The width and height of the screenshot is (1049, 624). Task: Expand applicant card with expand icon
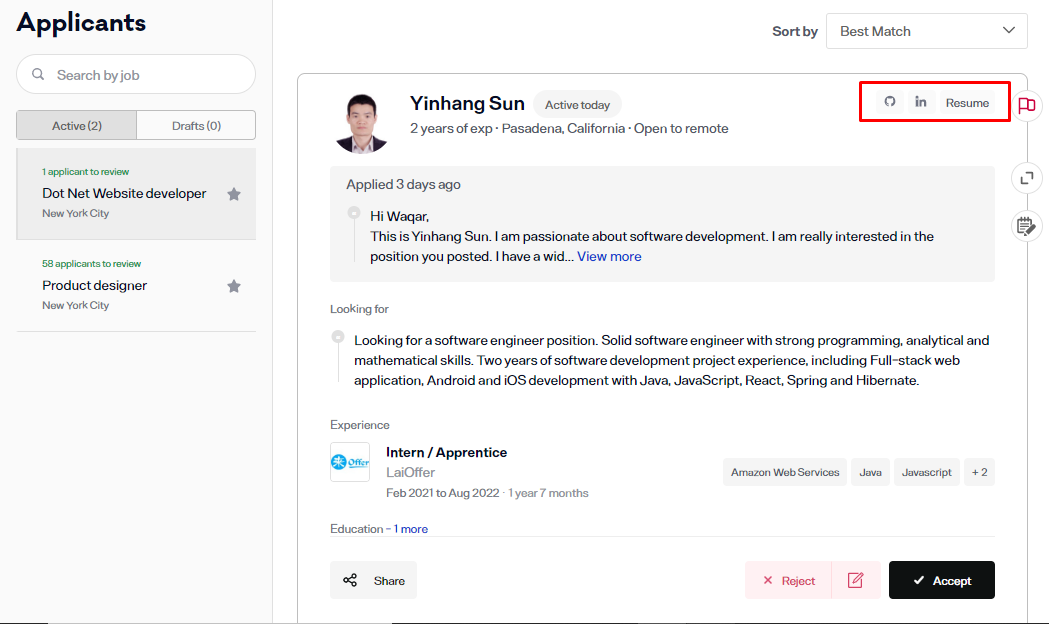tap(1025, 178)
